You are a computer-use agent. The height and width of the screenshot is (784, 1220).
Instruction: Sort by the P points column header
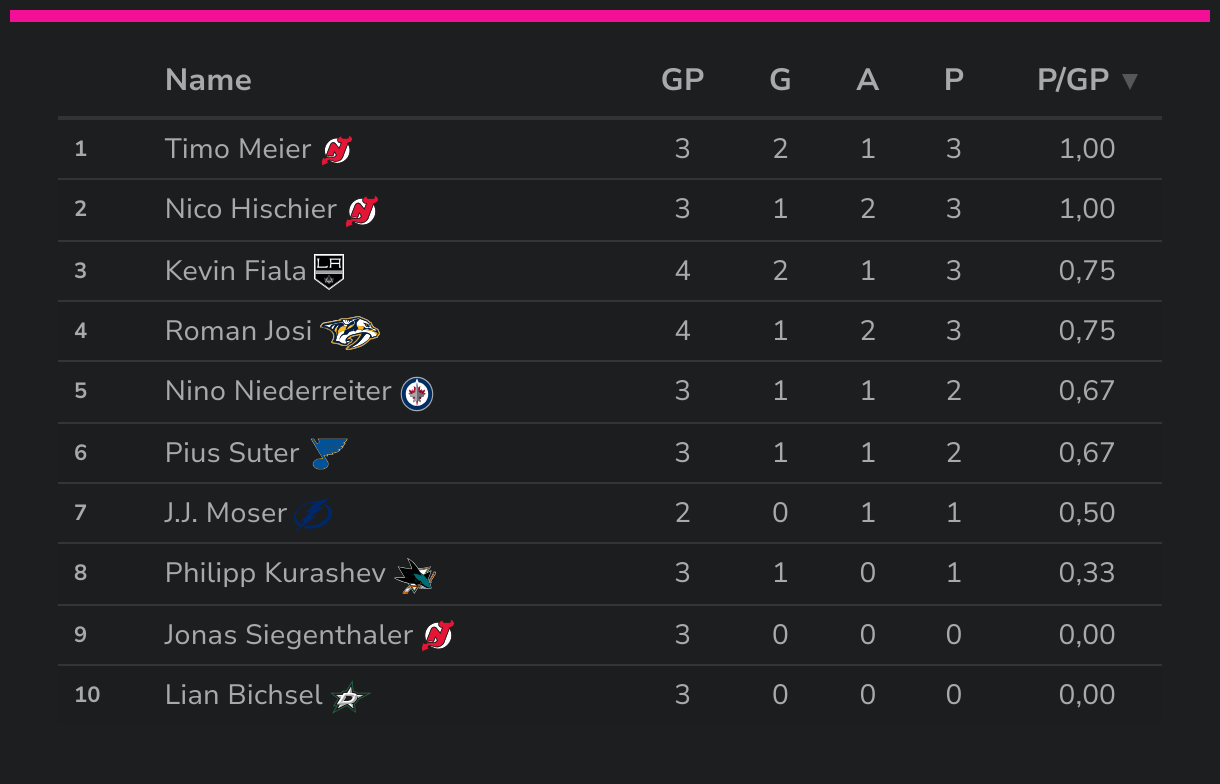[x=954, y=80]
